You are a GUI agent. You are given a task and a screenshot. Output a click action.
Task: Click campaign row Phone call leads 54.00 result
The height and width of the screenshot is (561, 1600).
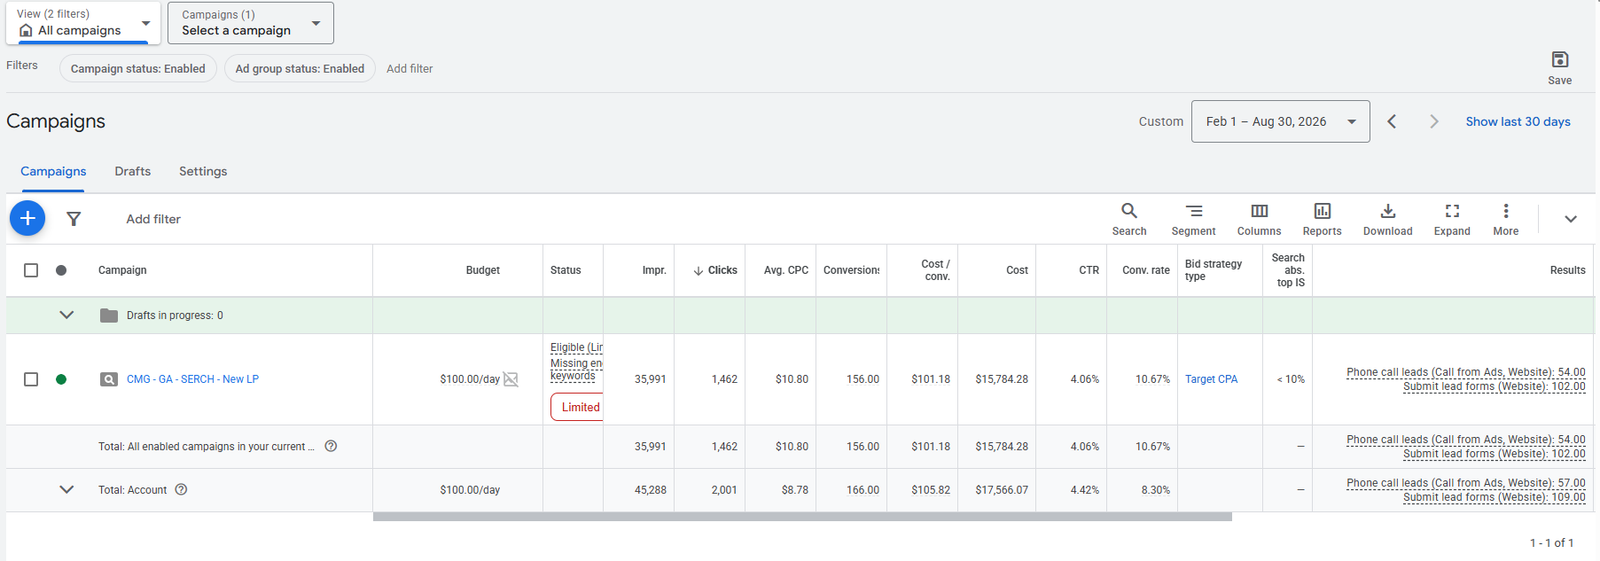(1466, 372)
